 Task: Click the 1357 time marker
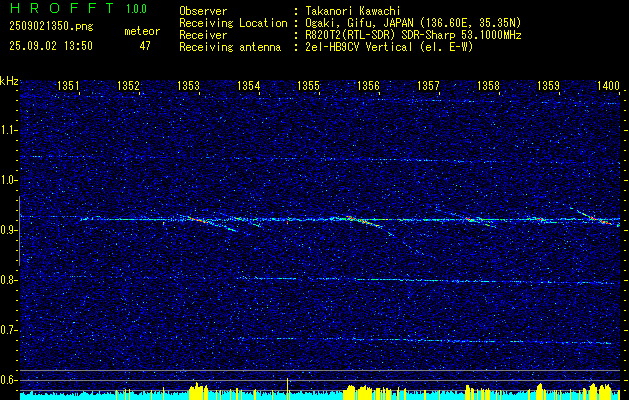coord(428,85)
